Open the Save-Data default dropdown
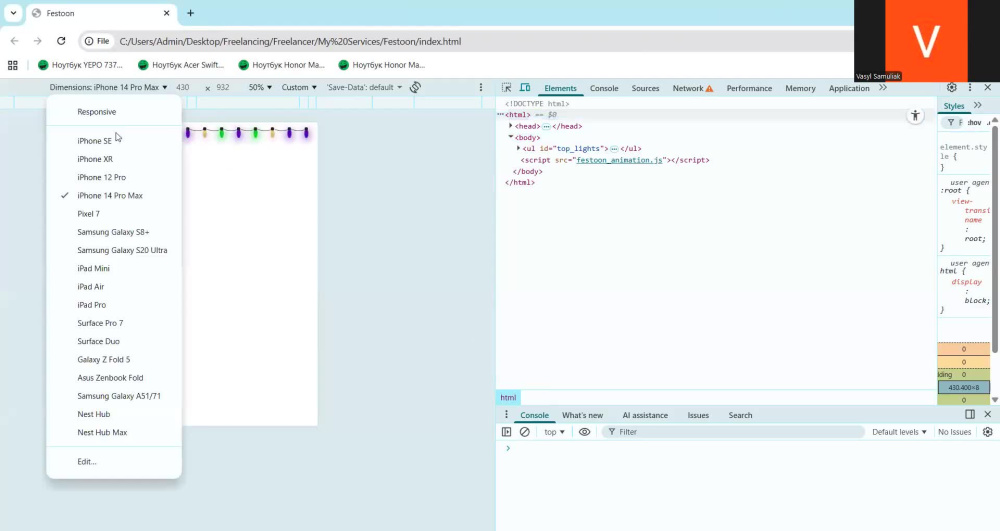The width and height of the screenshot is (1000, 531). [364, 87]
